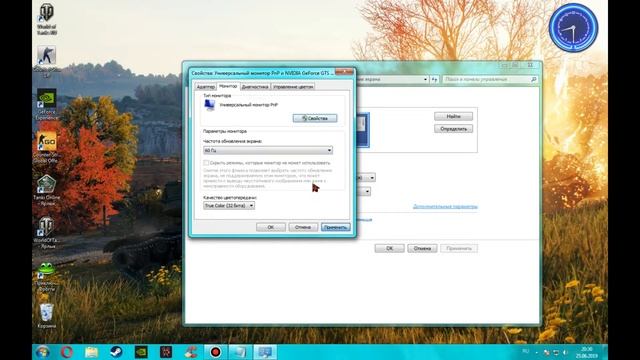Click the Определить button
The image size is (640, 360).
pos(453,129)
